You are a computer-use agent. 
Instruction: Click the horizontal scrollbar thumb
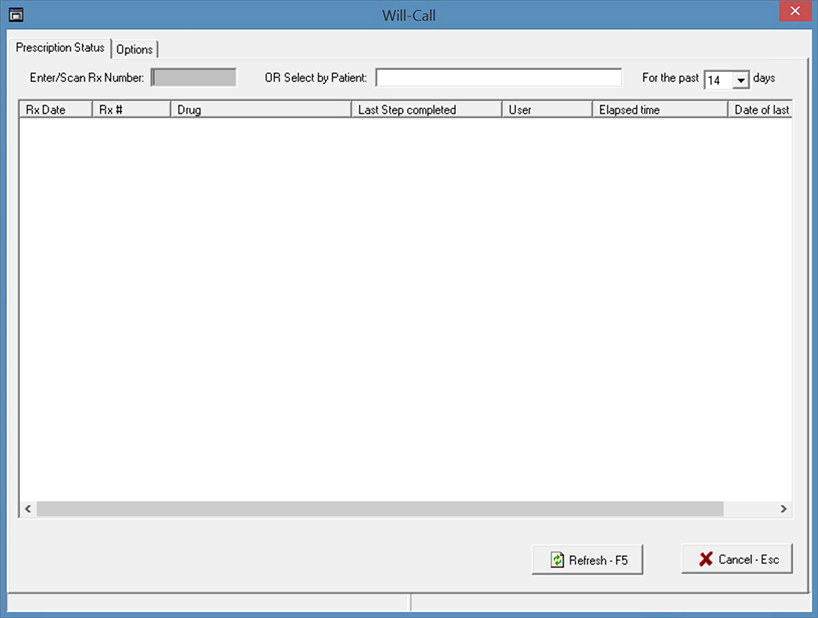(x=380, y=509)
